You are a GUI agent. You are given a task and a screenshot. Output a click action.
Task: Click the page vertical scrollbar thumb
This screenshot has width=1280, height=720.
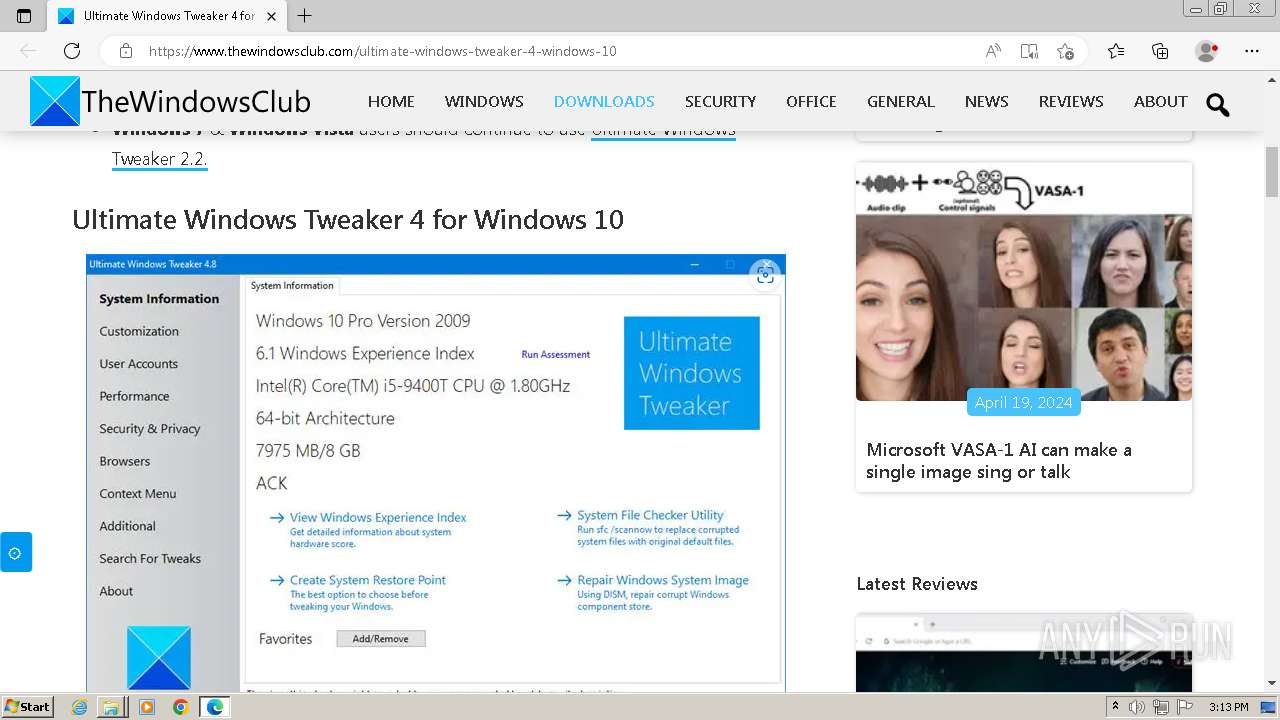1272,171
